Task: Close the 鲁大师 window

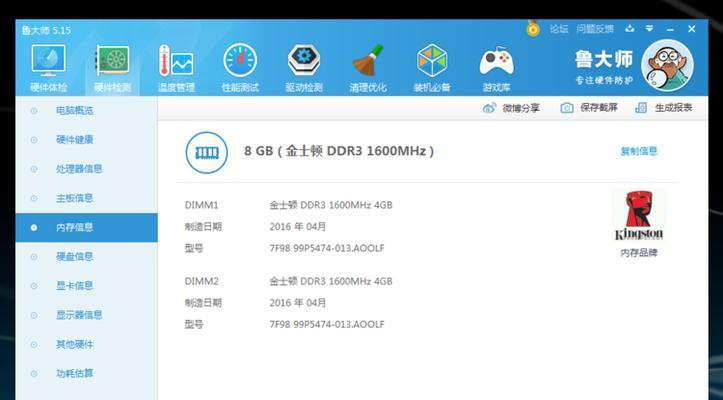Action: point(692,29)
